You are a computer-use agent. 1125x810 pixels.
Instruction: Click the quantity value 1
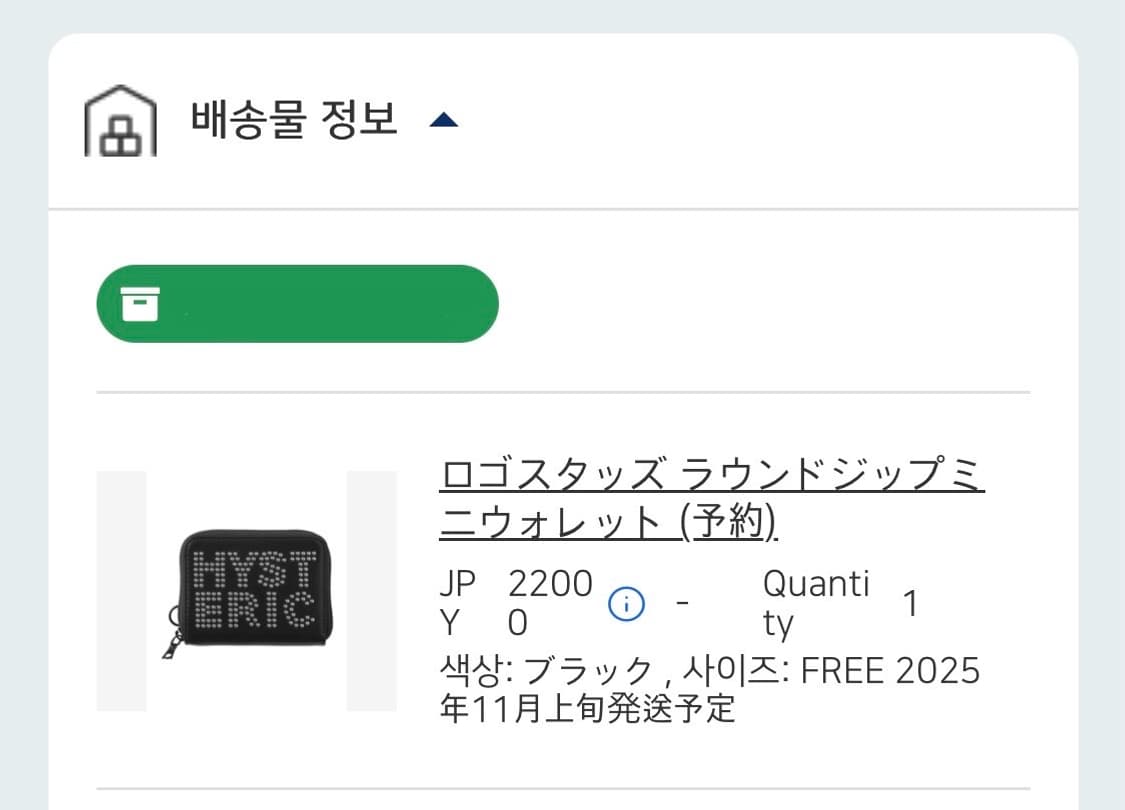point(910,603)
